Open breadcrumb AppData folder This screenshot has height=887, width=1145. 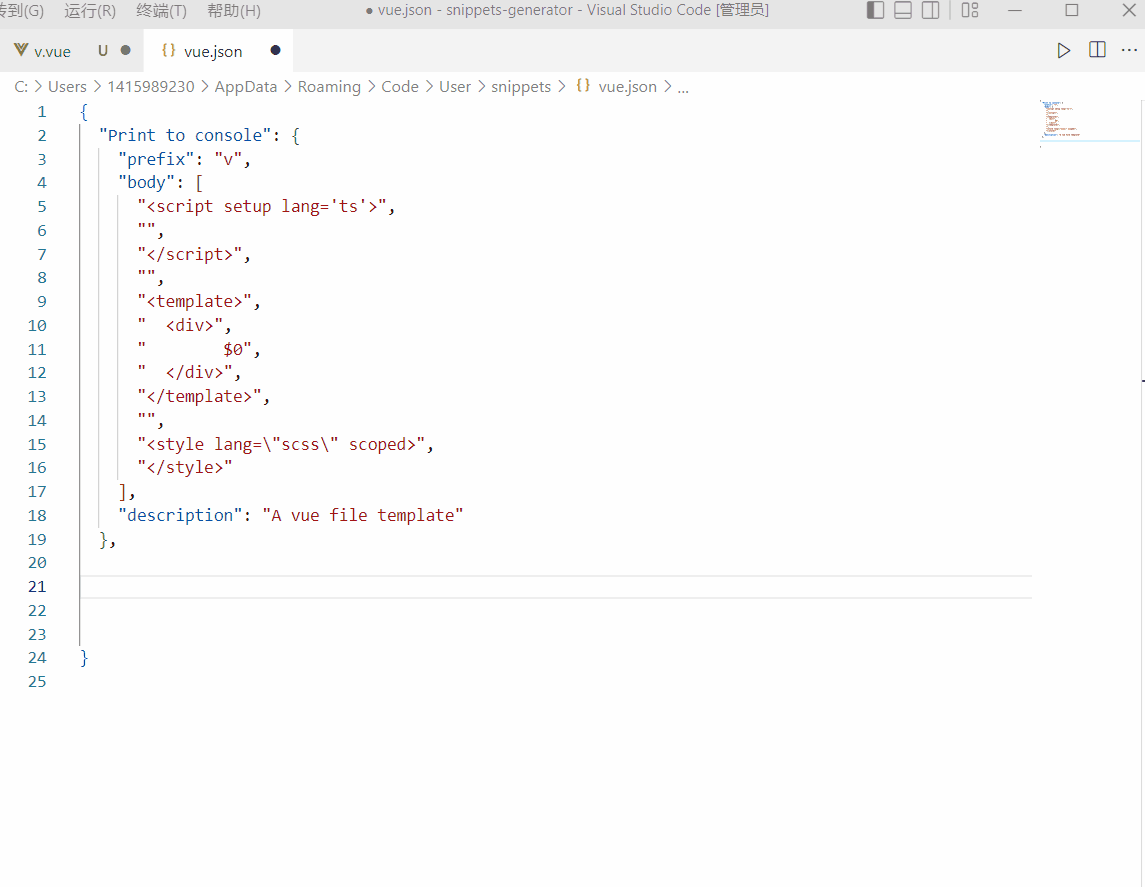(246, 87)
